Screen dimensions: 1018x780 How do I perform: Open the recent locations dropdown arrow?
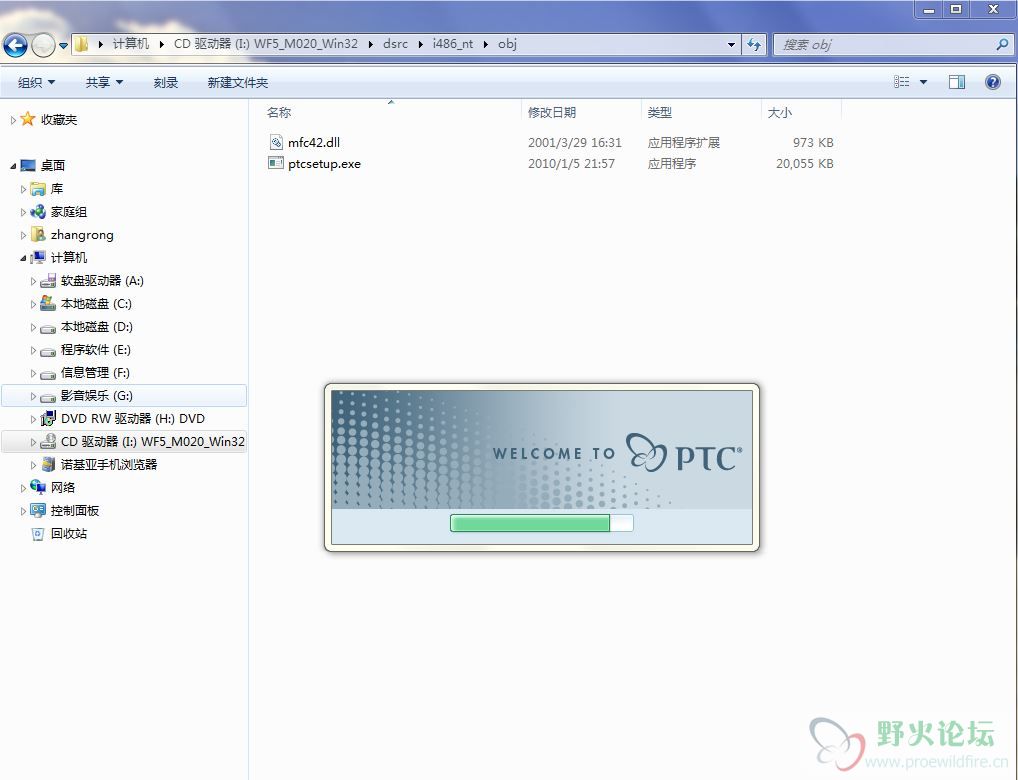tap(63, 45)
